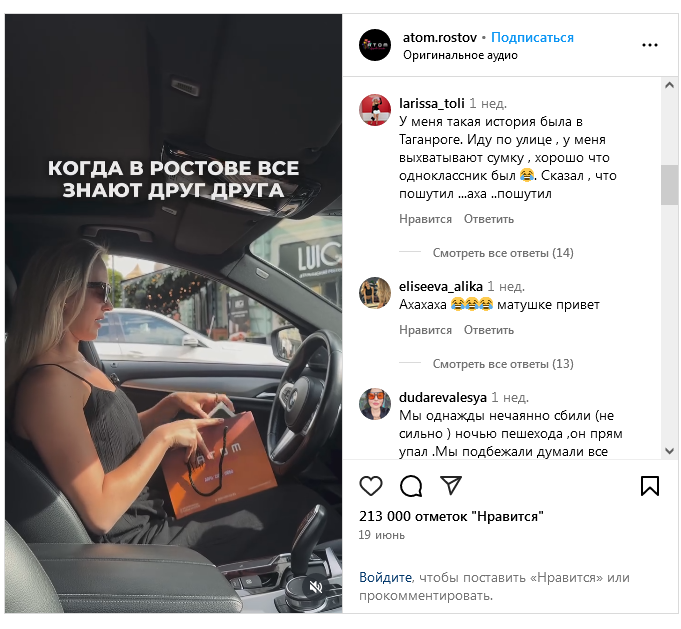Viewport: 681px width, 629px height.
Task: Open atom.rostov profile avatar
Action: [x=375, y=45]
